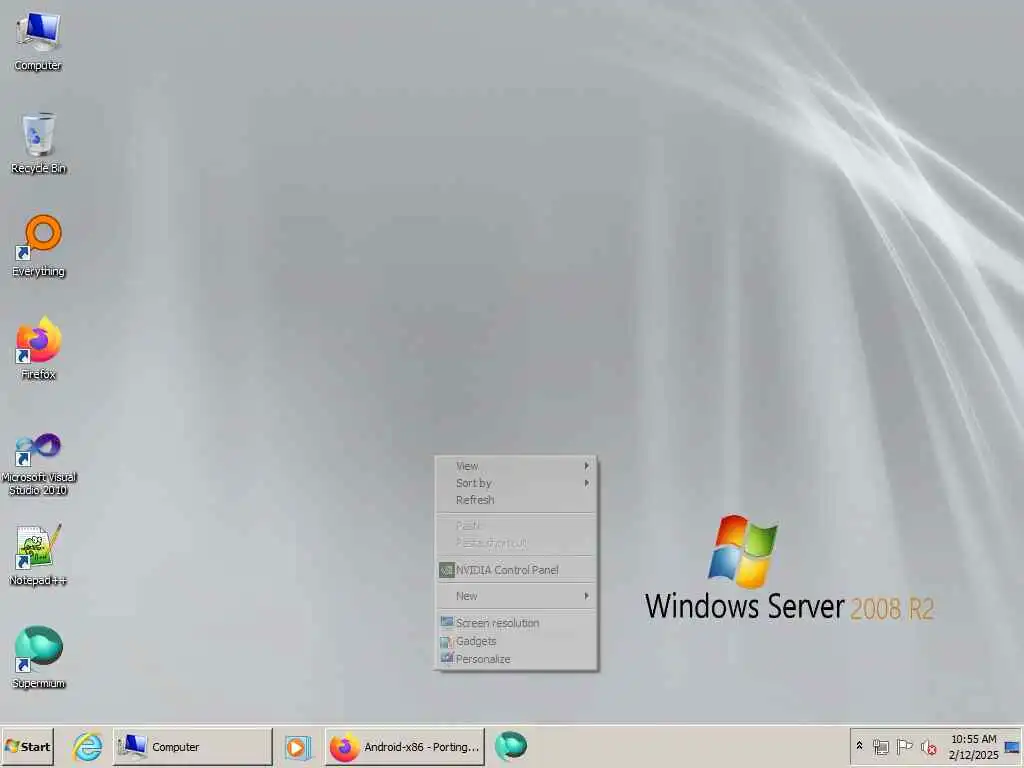Image resolution: width=1024 pixels, height=768 pixels.
Task: Open network tray icon
Action: click(x=880, y=746)
